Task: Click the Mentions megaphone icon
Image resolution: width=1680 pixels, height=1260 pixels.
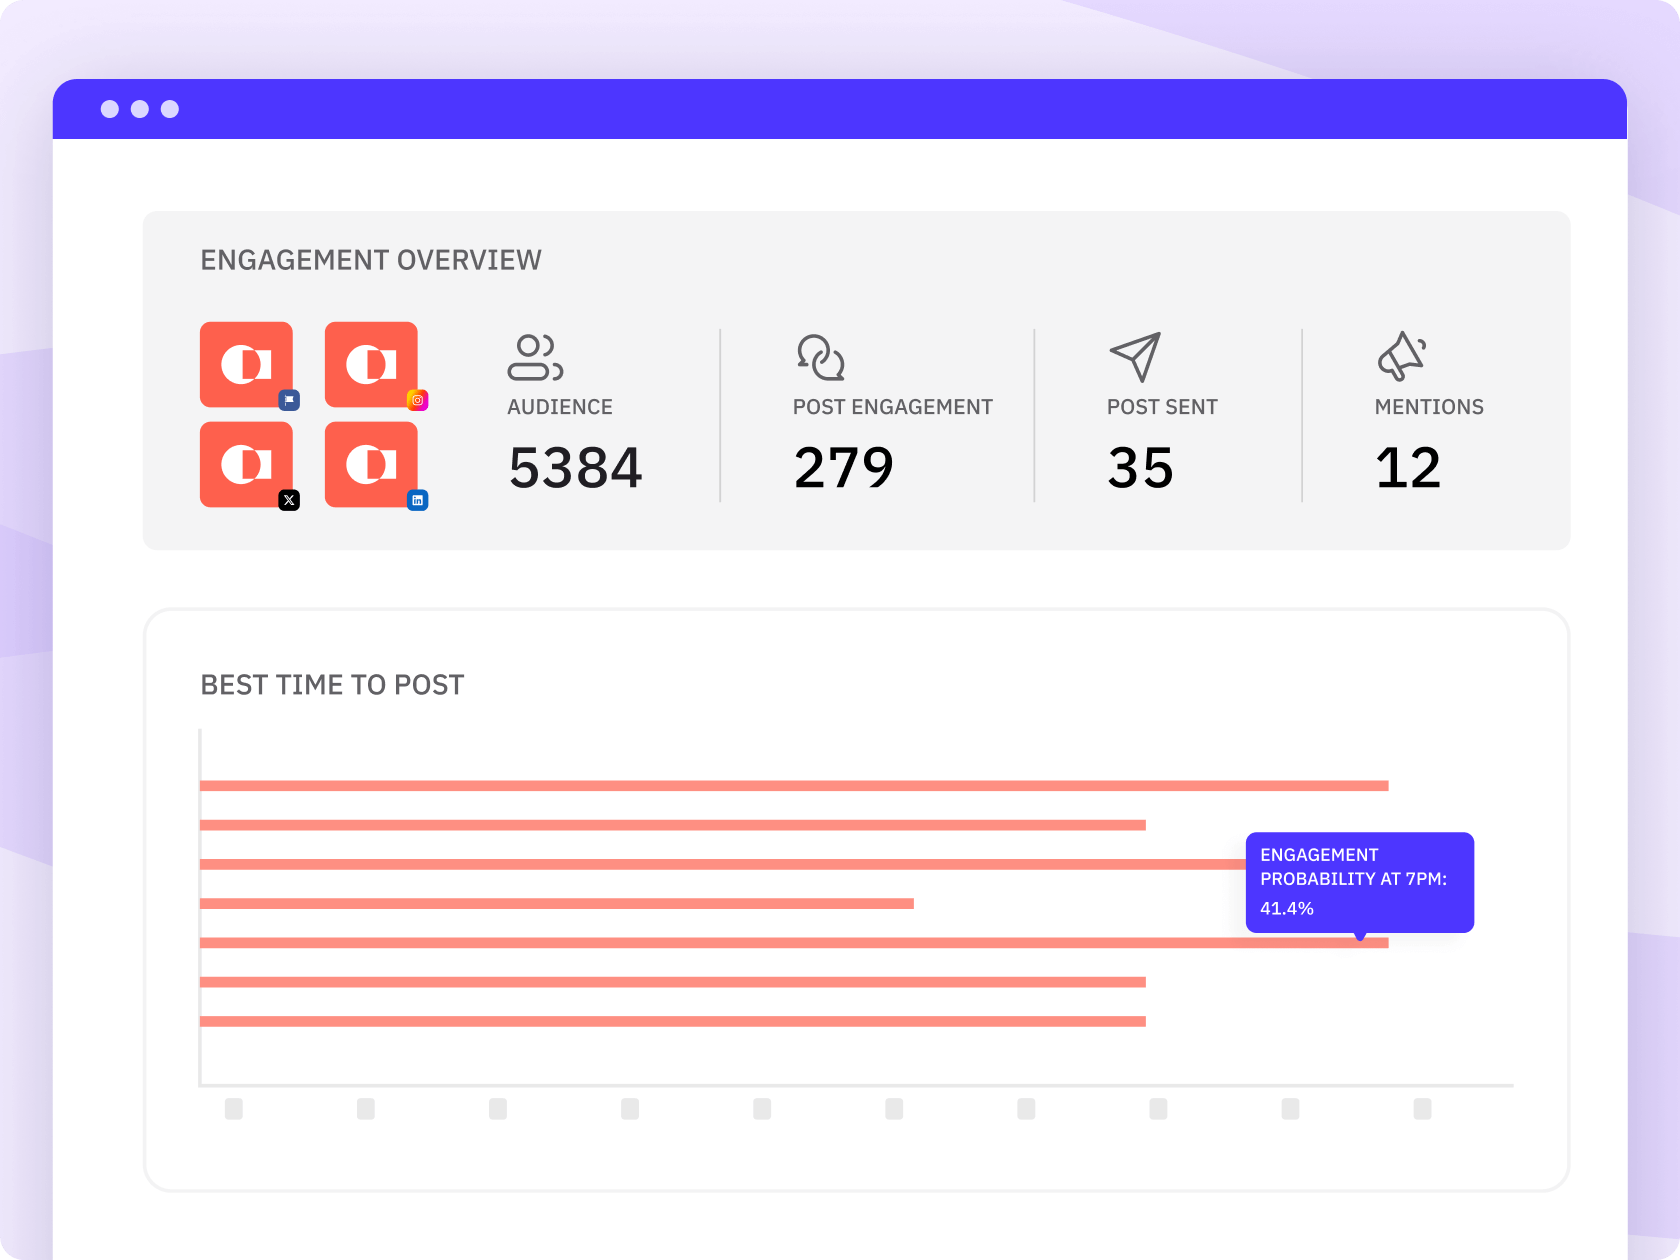Action: pyautogui.click(x=1402, y=357)
